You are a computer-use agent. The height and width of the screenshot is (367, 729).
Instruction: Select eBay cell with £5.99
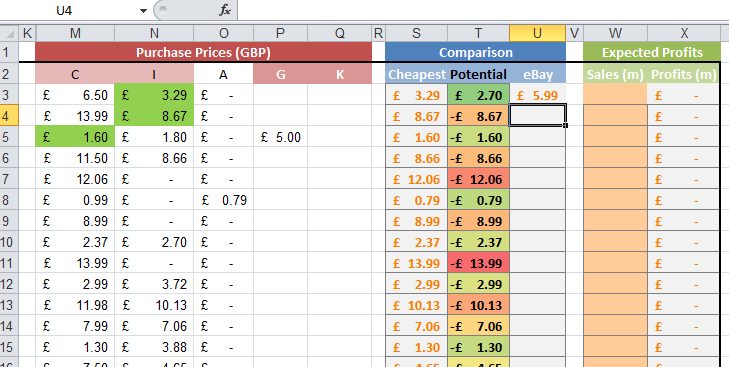click(537, 95)
